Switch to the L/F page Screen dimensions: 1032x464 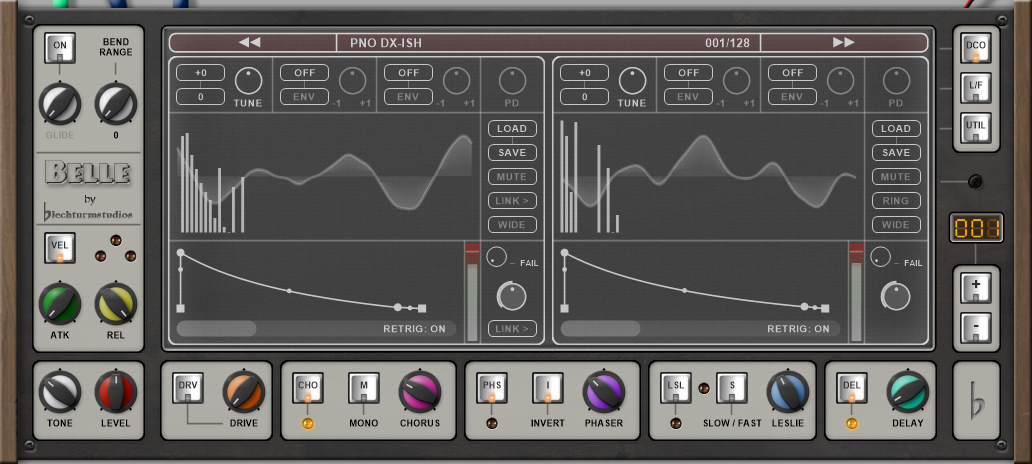click(x=975, y=89)
